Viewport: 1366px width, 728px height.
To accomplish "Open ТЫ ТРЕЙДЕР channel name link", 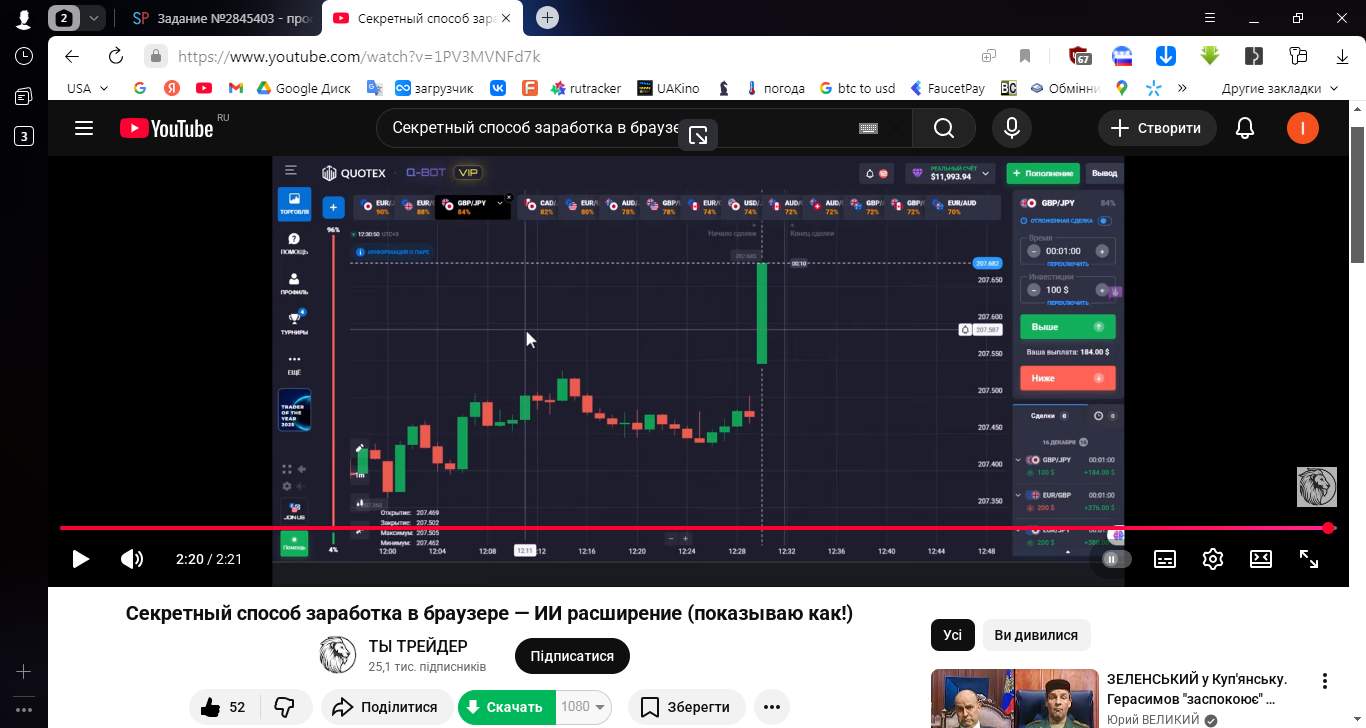I will (x=418, y=646).
